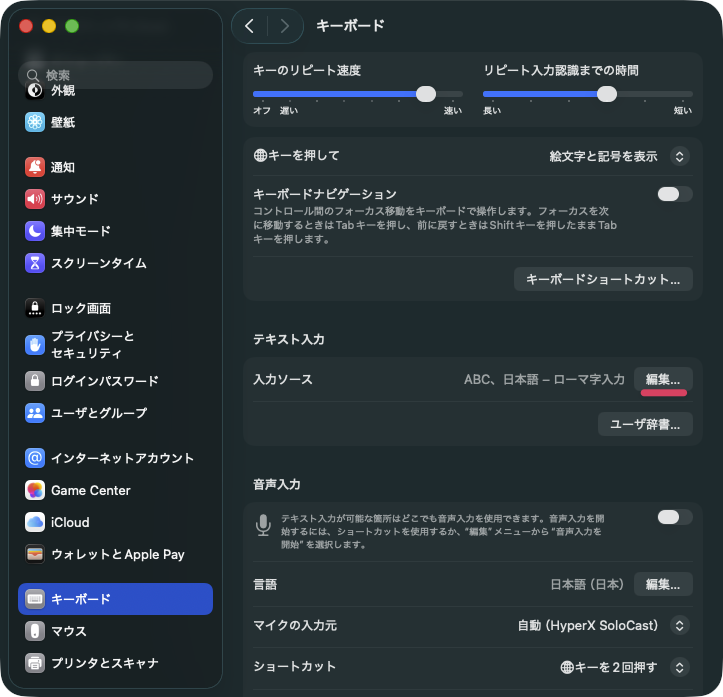The image size is (723, 697).
Task: Click ABC、日本語 – ローマ字入力 text
Action: (x=544, y=379)
